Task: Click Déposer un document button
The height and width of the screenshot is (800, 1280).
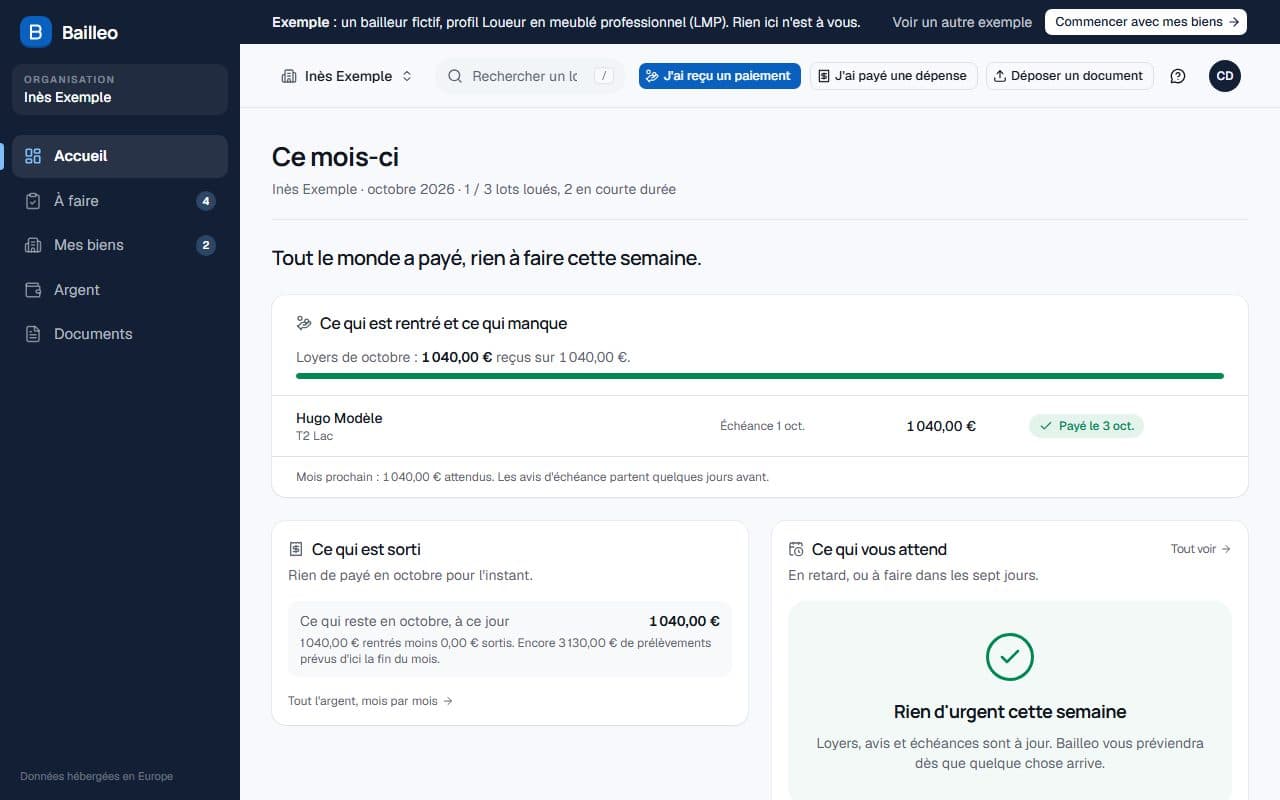Action: [1070, 76]
